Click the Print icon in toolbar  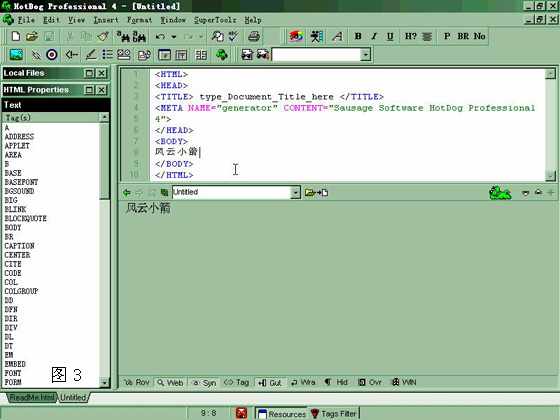point(254,36)
